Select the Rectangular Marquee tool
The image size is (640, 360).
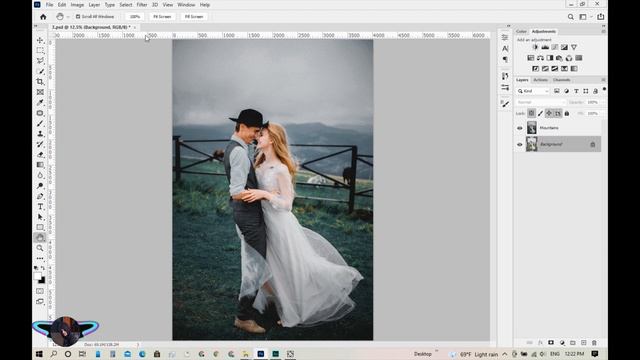pyautogui.click(x=40, y=51)
